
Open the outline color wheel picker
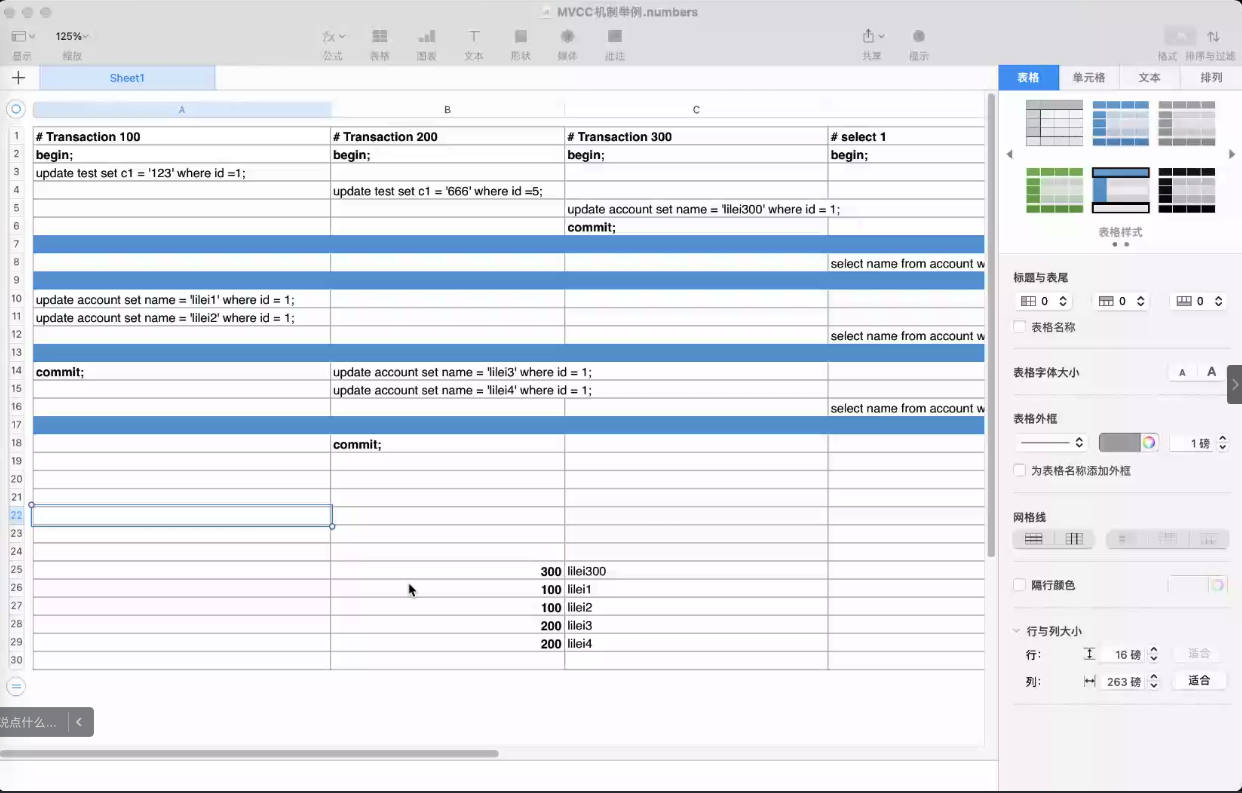point(1150,443)
